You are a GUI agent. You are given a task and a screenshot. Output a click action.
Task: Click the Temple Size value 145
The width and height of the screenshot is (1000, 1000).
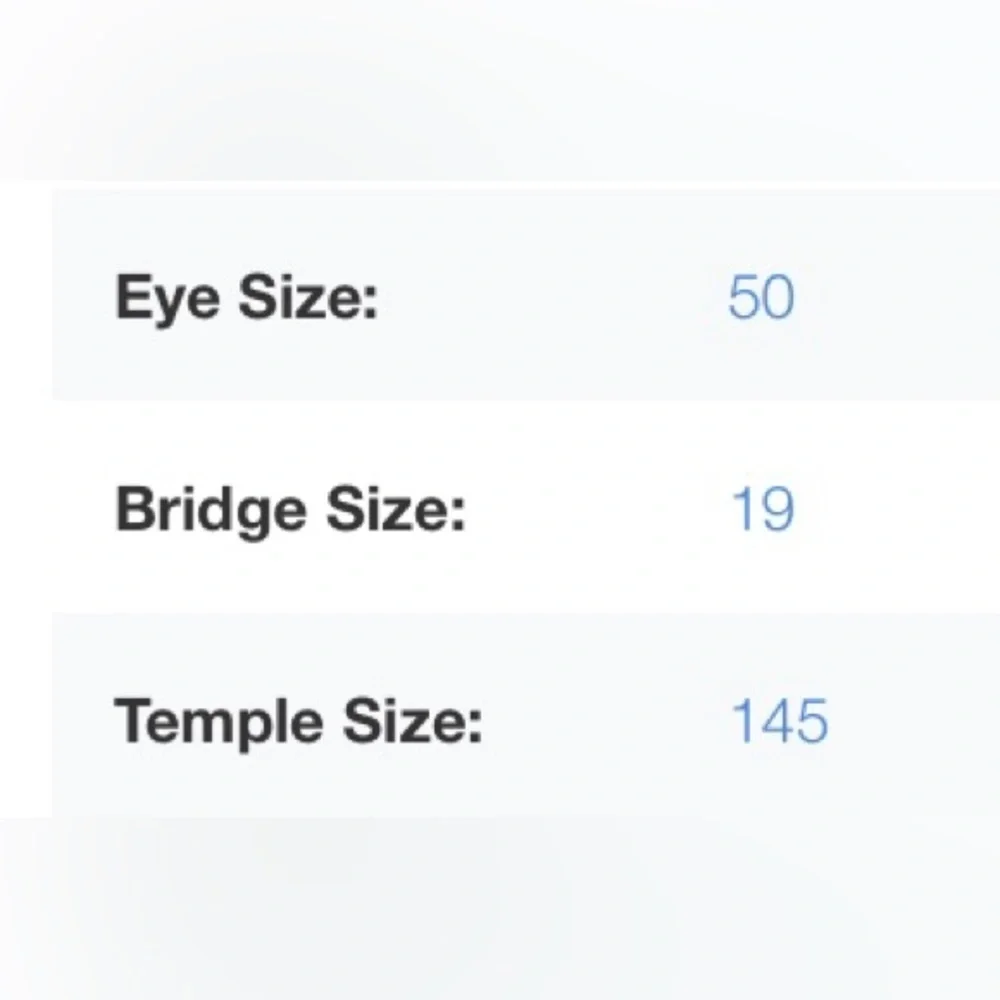(x=780, y=721)
